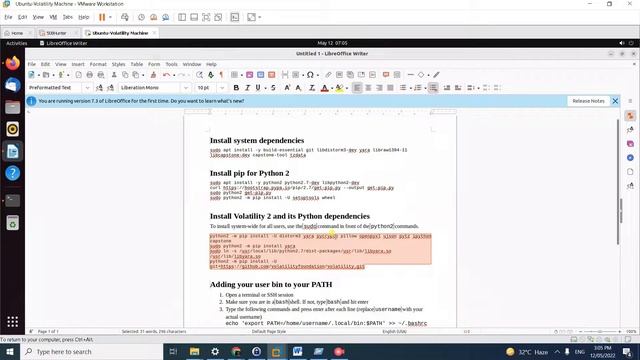Toggle Formatting Marks pilcrow button
This screenshot has width=640, height=360.
pos(222,75)
